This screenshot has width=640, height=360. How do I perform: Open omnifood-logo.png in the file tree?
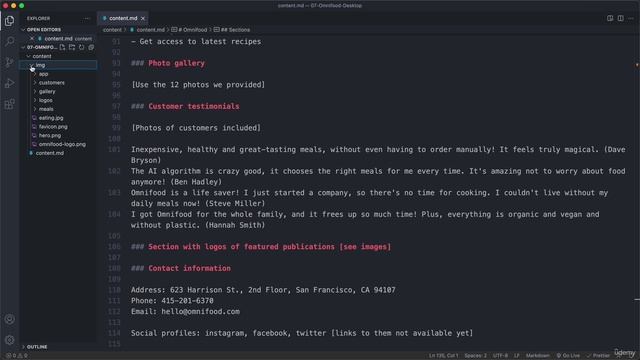pyautogui.click(x=62, y=144)
